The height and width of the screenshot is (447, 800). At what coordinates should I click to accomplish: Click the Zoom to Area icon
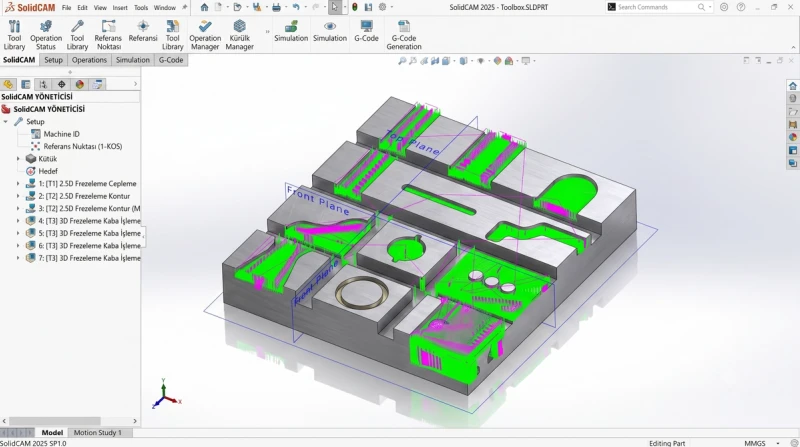coord(413,61)
